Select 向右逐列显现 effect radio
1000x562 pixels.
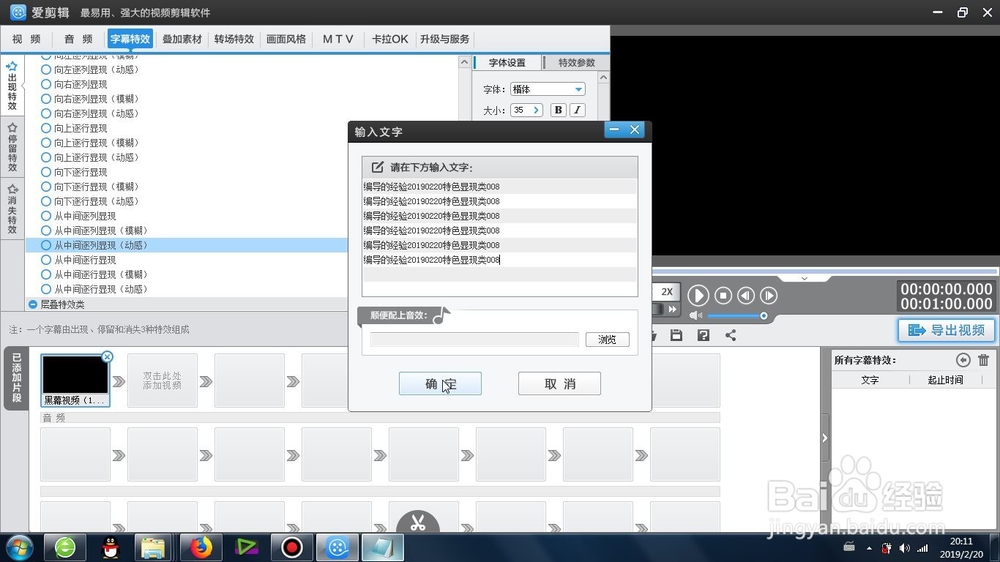pos(46,84)
